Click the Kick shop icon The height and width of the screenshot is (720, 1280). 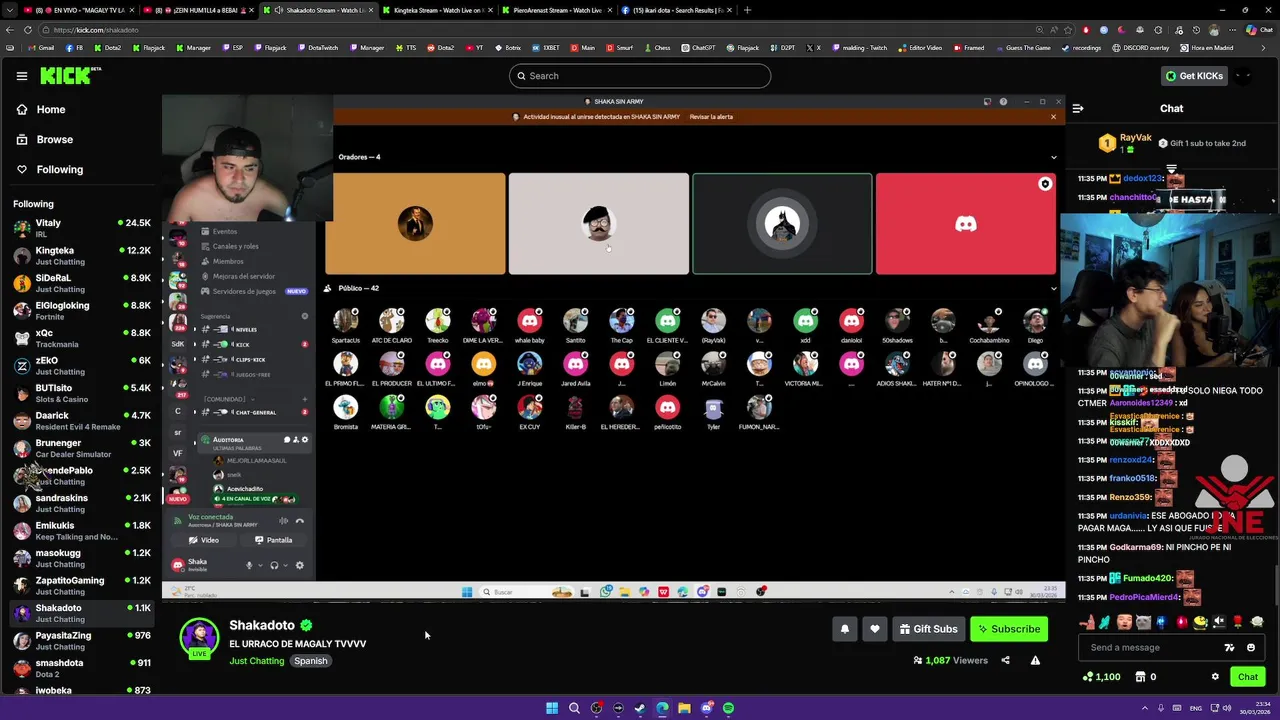click(x=1141, y=677)
